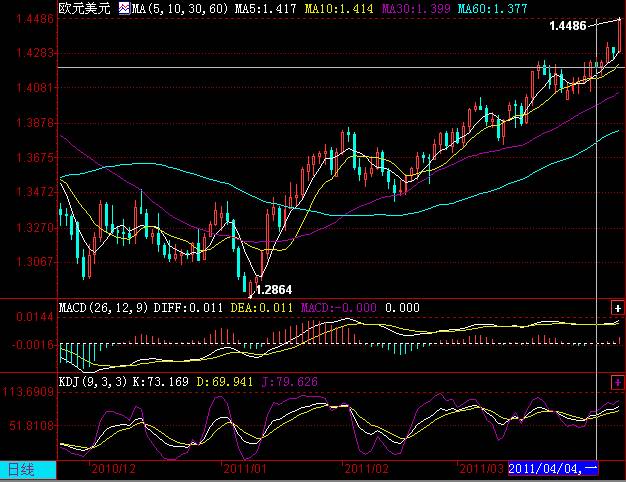
Task: Click the K:73.169 value
Action: pos(160,382)
